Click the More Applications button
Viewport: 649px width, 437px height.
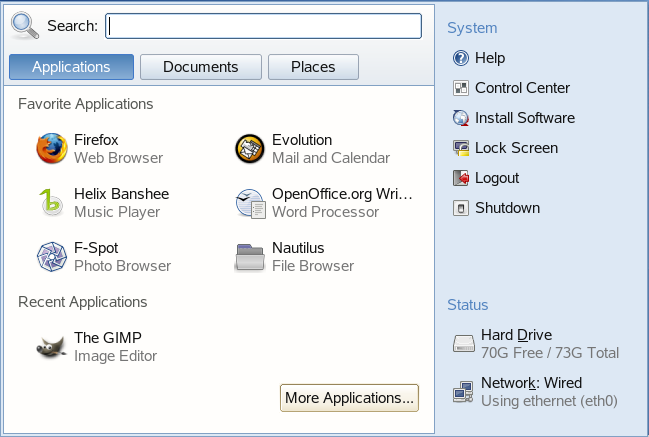coord(349,398)
